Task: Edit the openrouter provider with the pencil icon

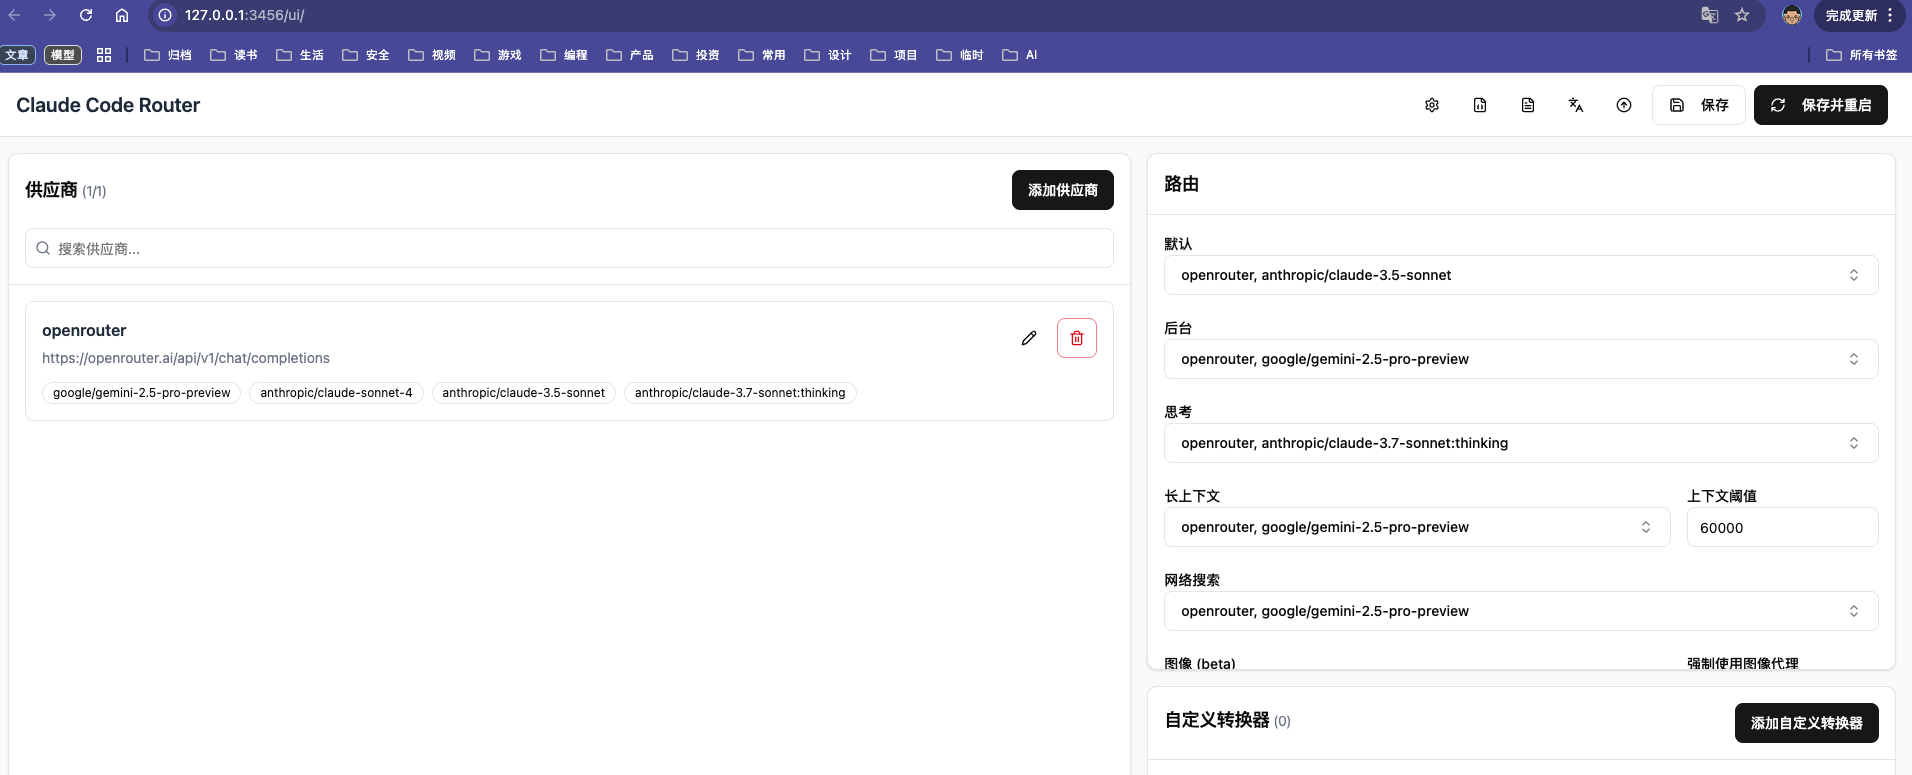Action: coord(1029,338)
